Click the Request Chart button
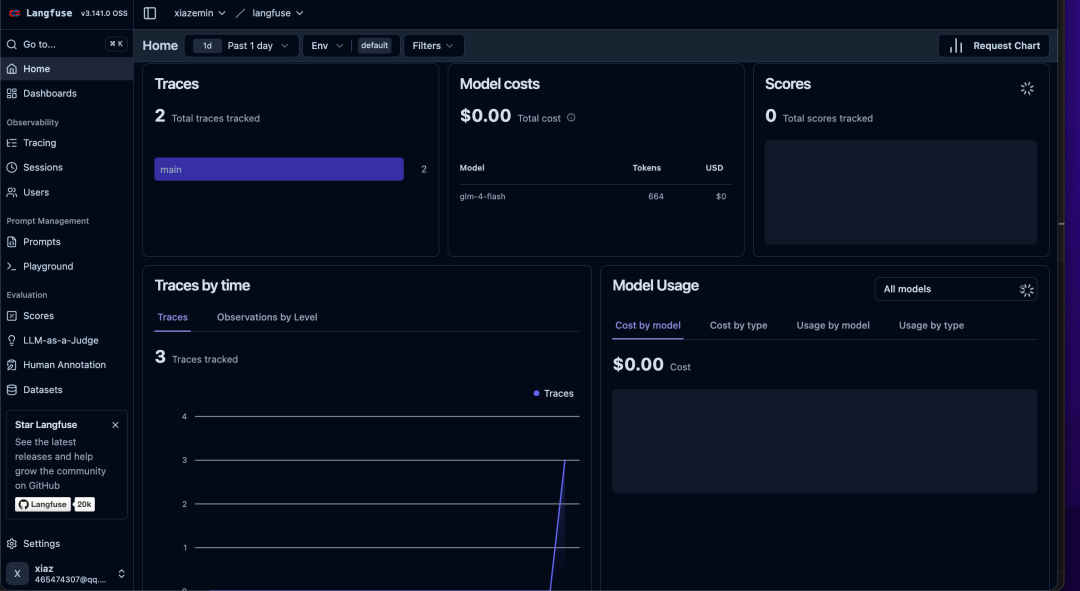This screenshot has height=591, width=1080. pos(994,45)
